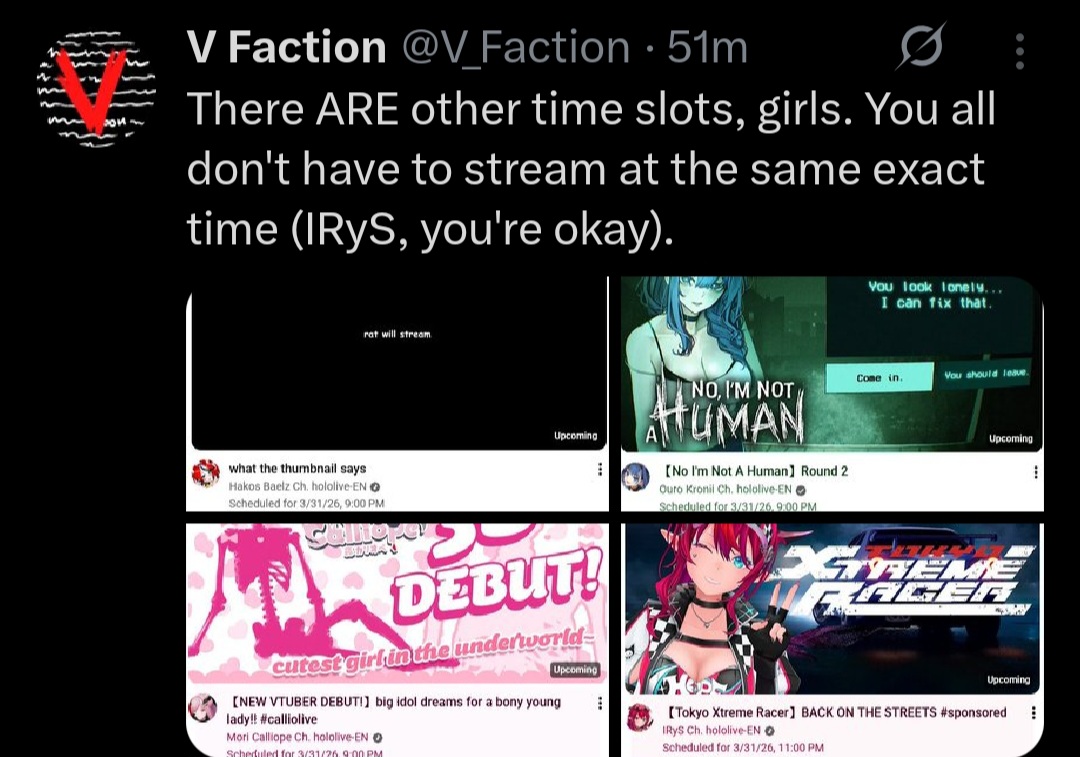
Task: Open the Xtreme Racer thumbnail
Action: pyautogui.click(x=833, y=608)
